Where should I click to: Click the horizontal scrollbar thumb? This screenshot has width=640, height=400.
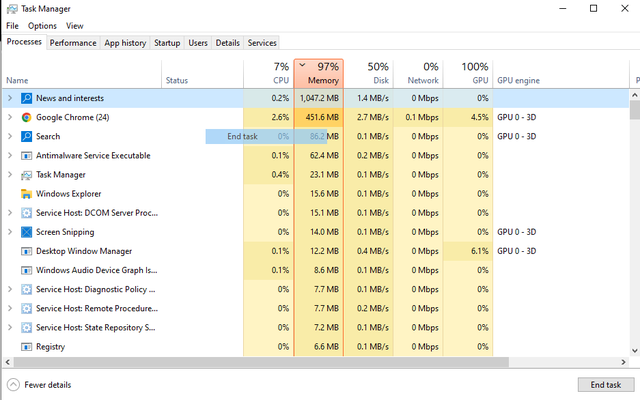[261, 362]
